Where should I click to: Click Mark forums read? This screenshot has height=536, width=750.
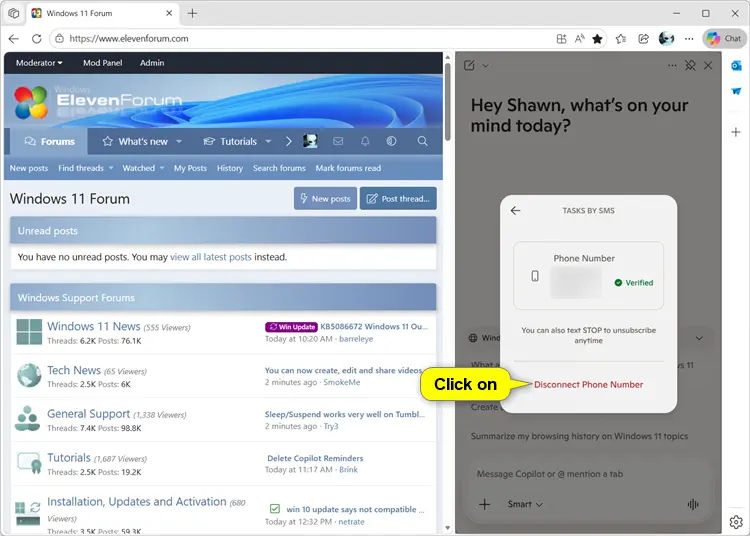tap(348, 168)
